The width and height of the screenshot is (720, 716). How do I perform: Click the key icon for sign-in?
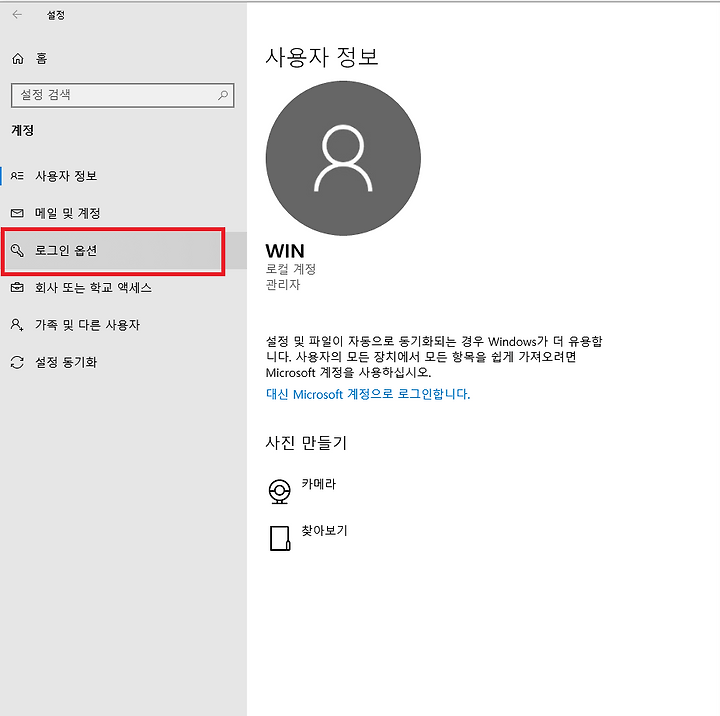tap(17, 250)
